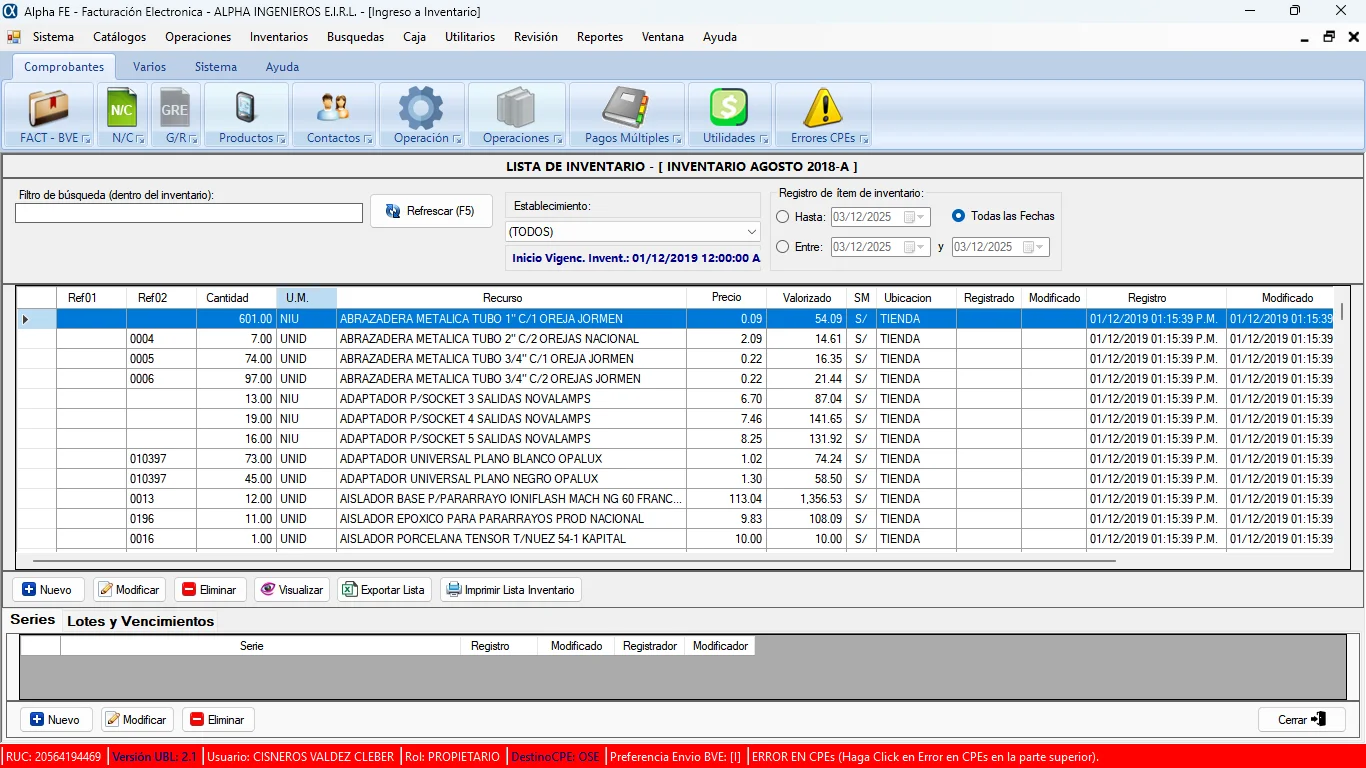The image size is (1366, 768).
Task: Switch to the Lotes y Vencimientos tab
Action: pos(140,621)
